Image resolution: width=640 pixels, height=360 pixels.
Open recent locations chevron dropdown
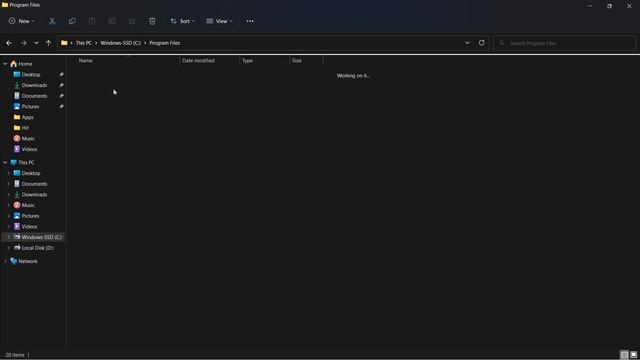click(36, 43)
